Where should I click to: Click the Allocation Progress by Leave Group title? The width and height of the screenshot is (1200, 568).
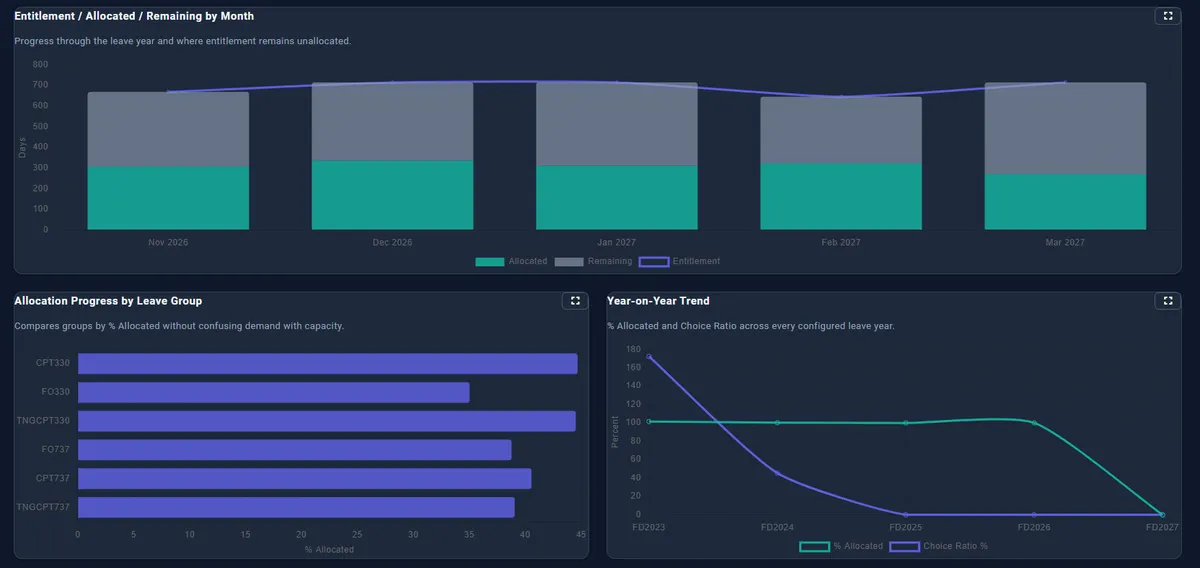pyautogui.click(x=108, y=300)
